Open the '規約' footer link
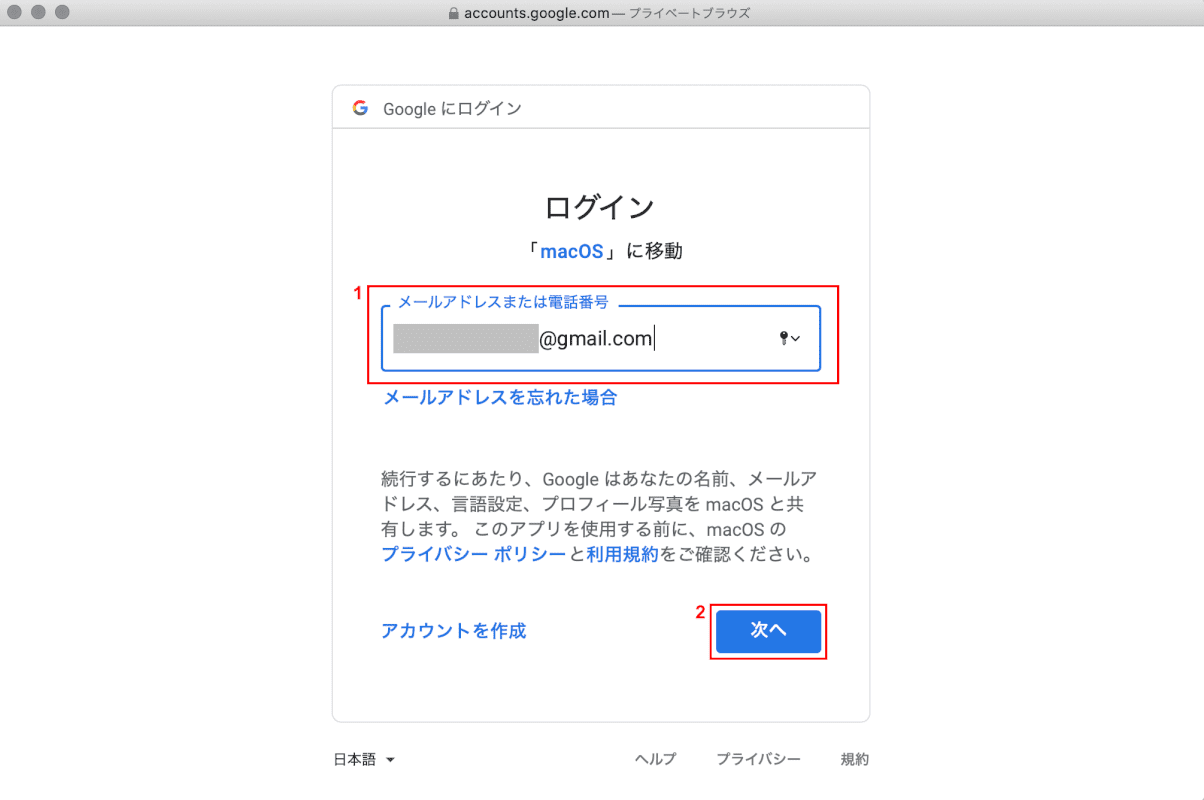 pos(855,760)
